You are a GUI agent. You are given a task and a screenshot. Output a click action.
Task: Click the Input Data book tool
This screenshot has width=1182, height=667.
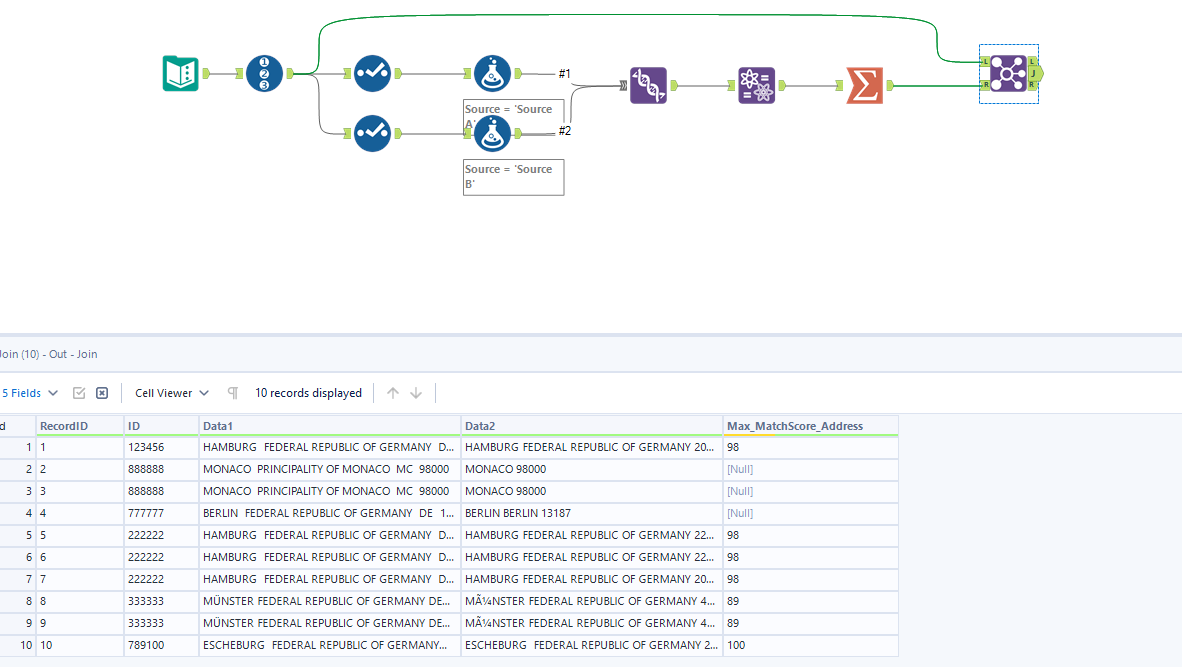pyautogui.click(x=180, y=73)
